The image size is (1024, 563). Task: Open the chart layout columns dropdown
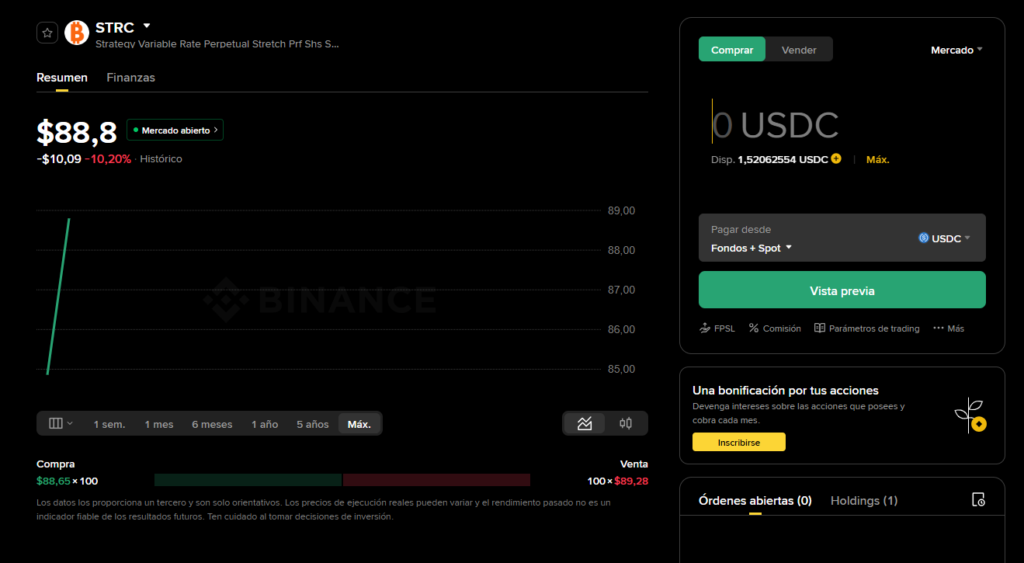click(x=61, y=424)
